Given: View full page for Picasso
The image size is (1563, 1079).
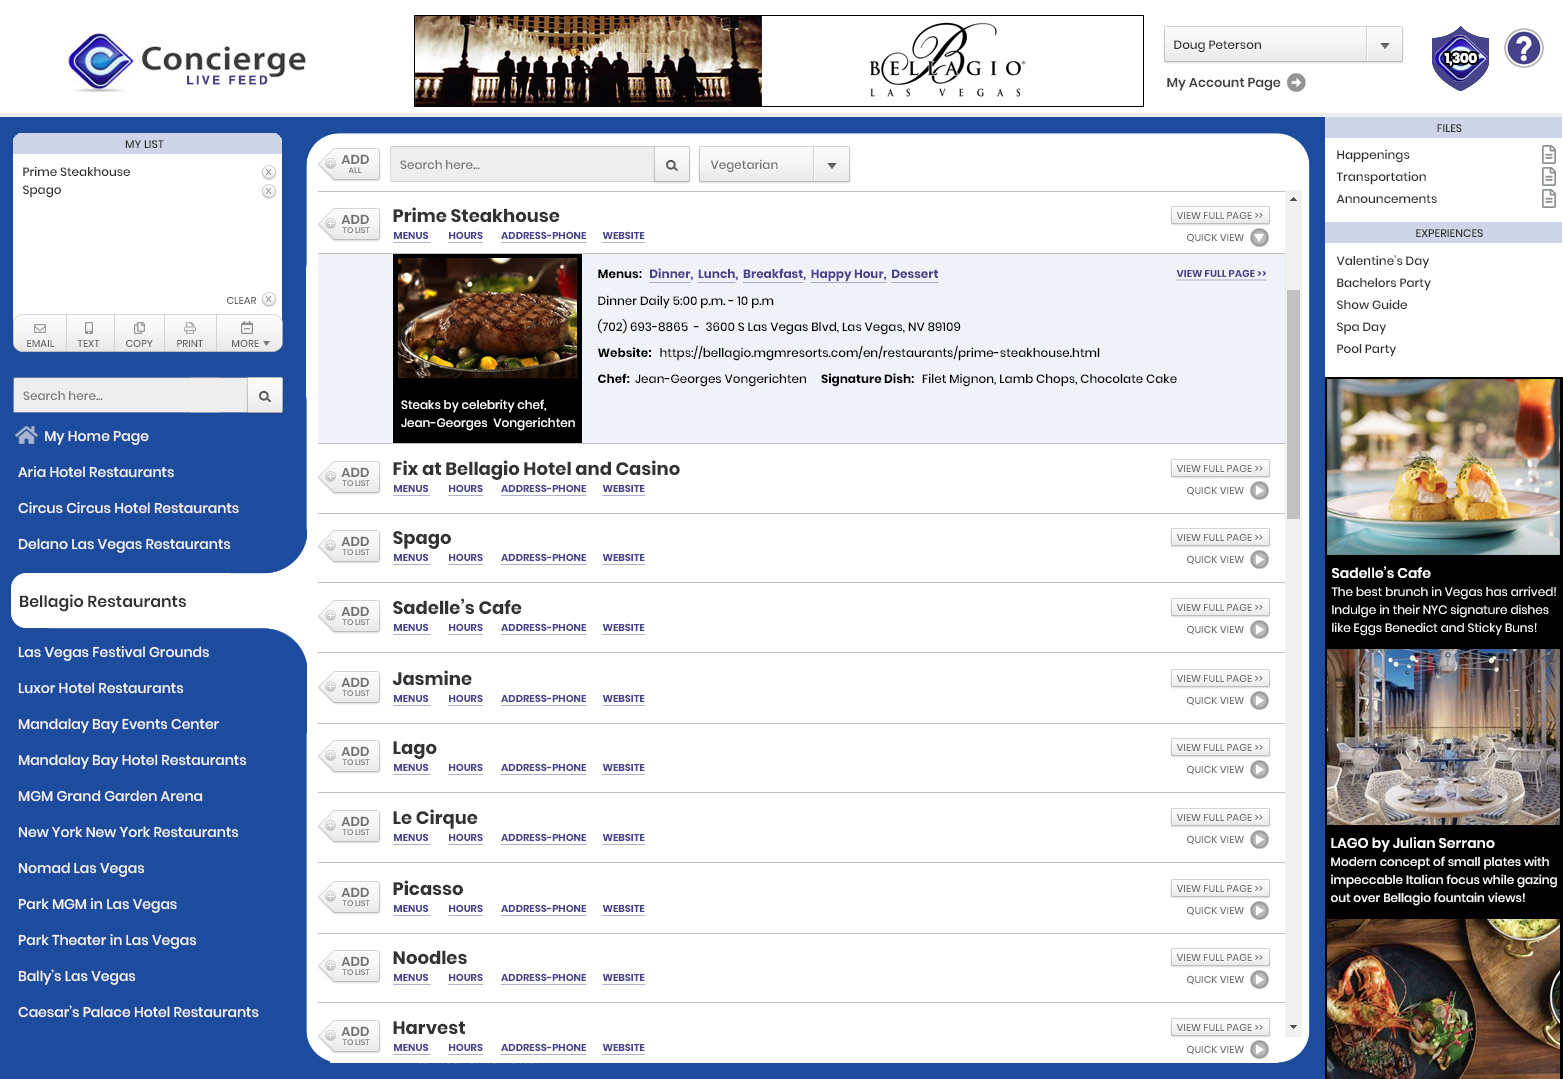Looking at the screenshot, I should (1220, 889).
